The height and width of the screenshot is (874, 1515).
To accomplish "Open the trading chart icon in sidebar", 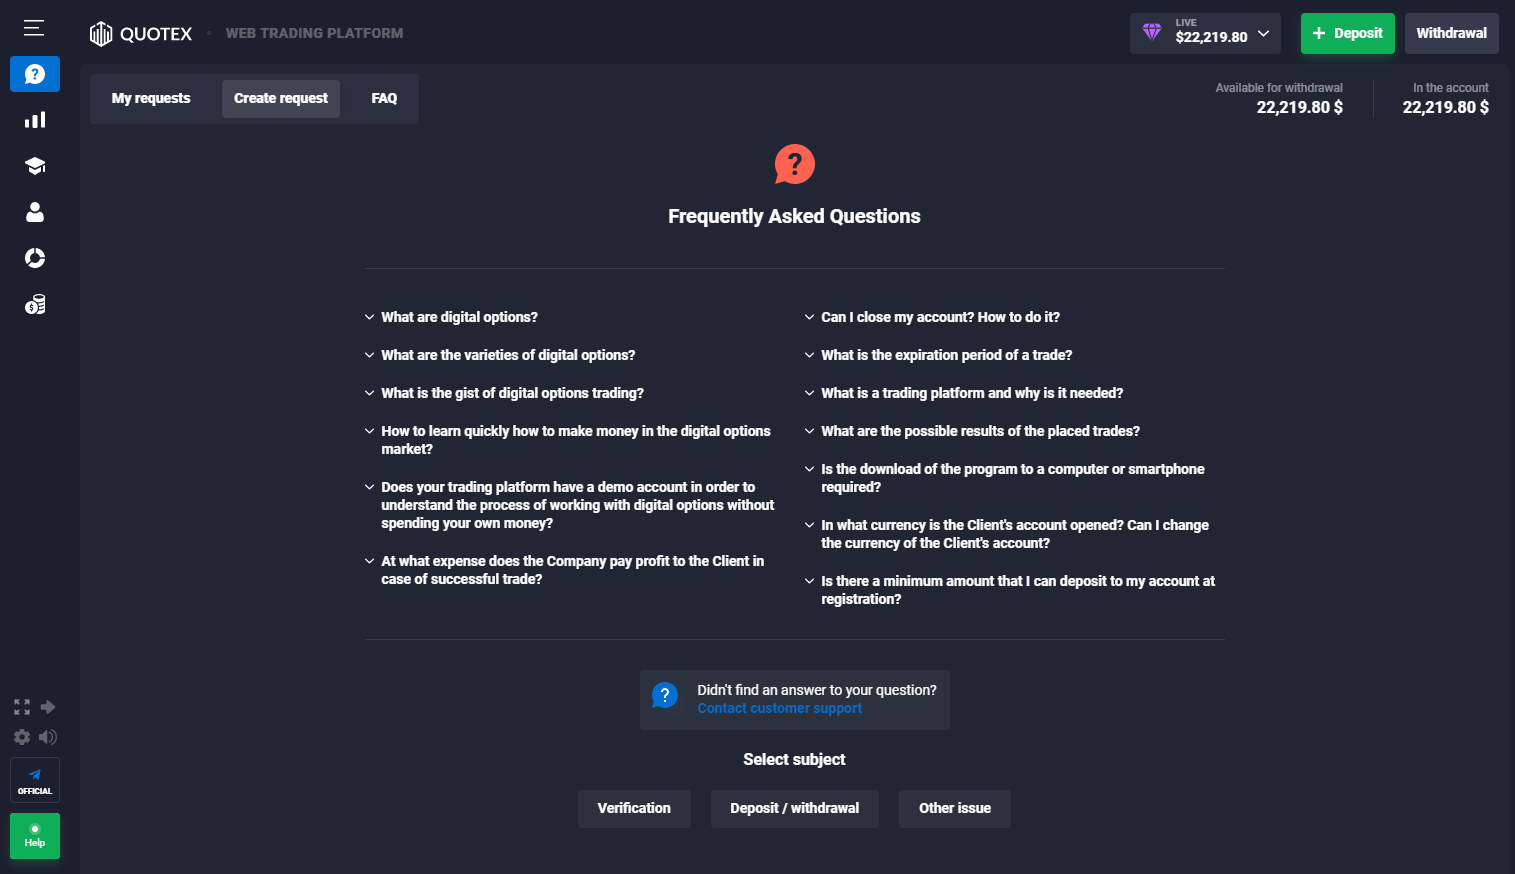I will (35, 120).
